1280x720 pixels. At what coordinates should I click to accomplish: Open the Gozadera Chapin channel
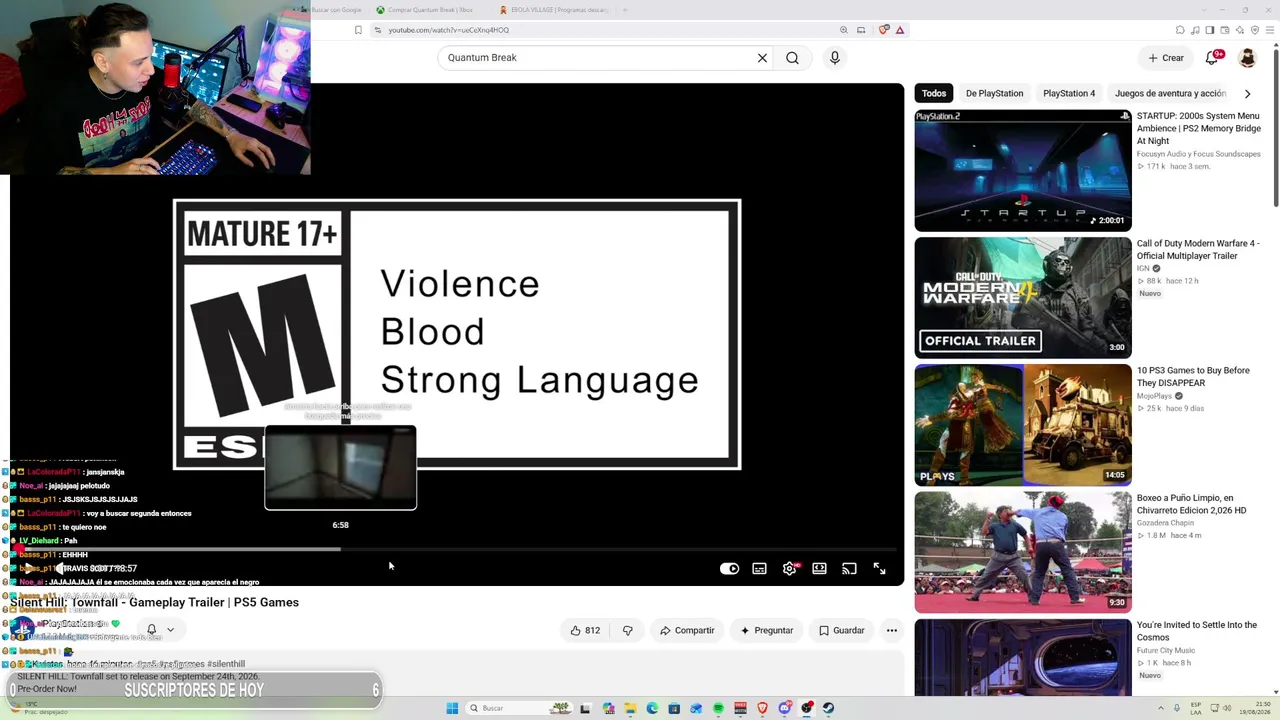(x=1166, y=523)
